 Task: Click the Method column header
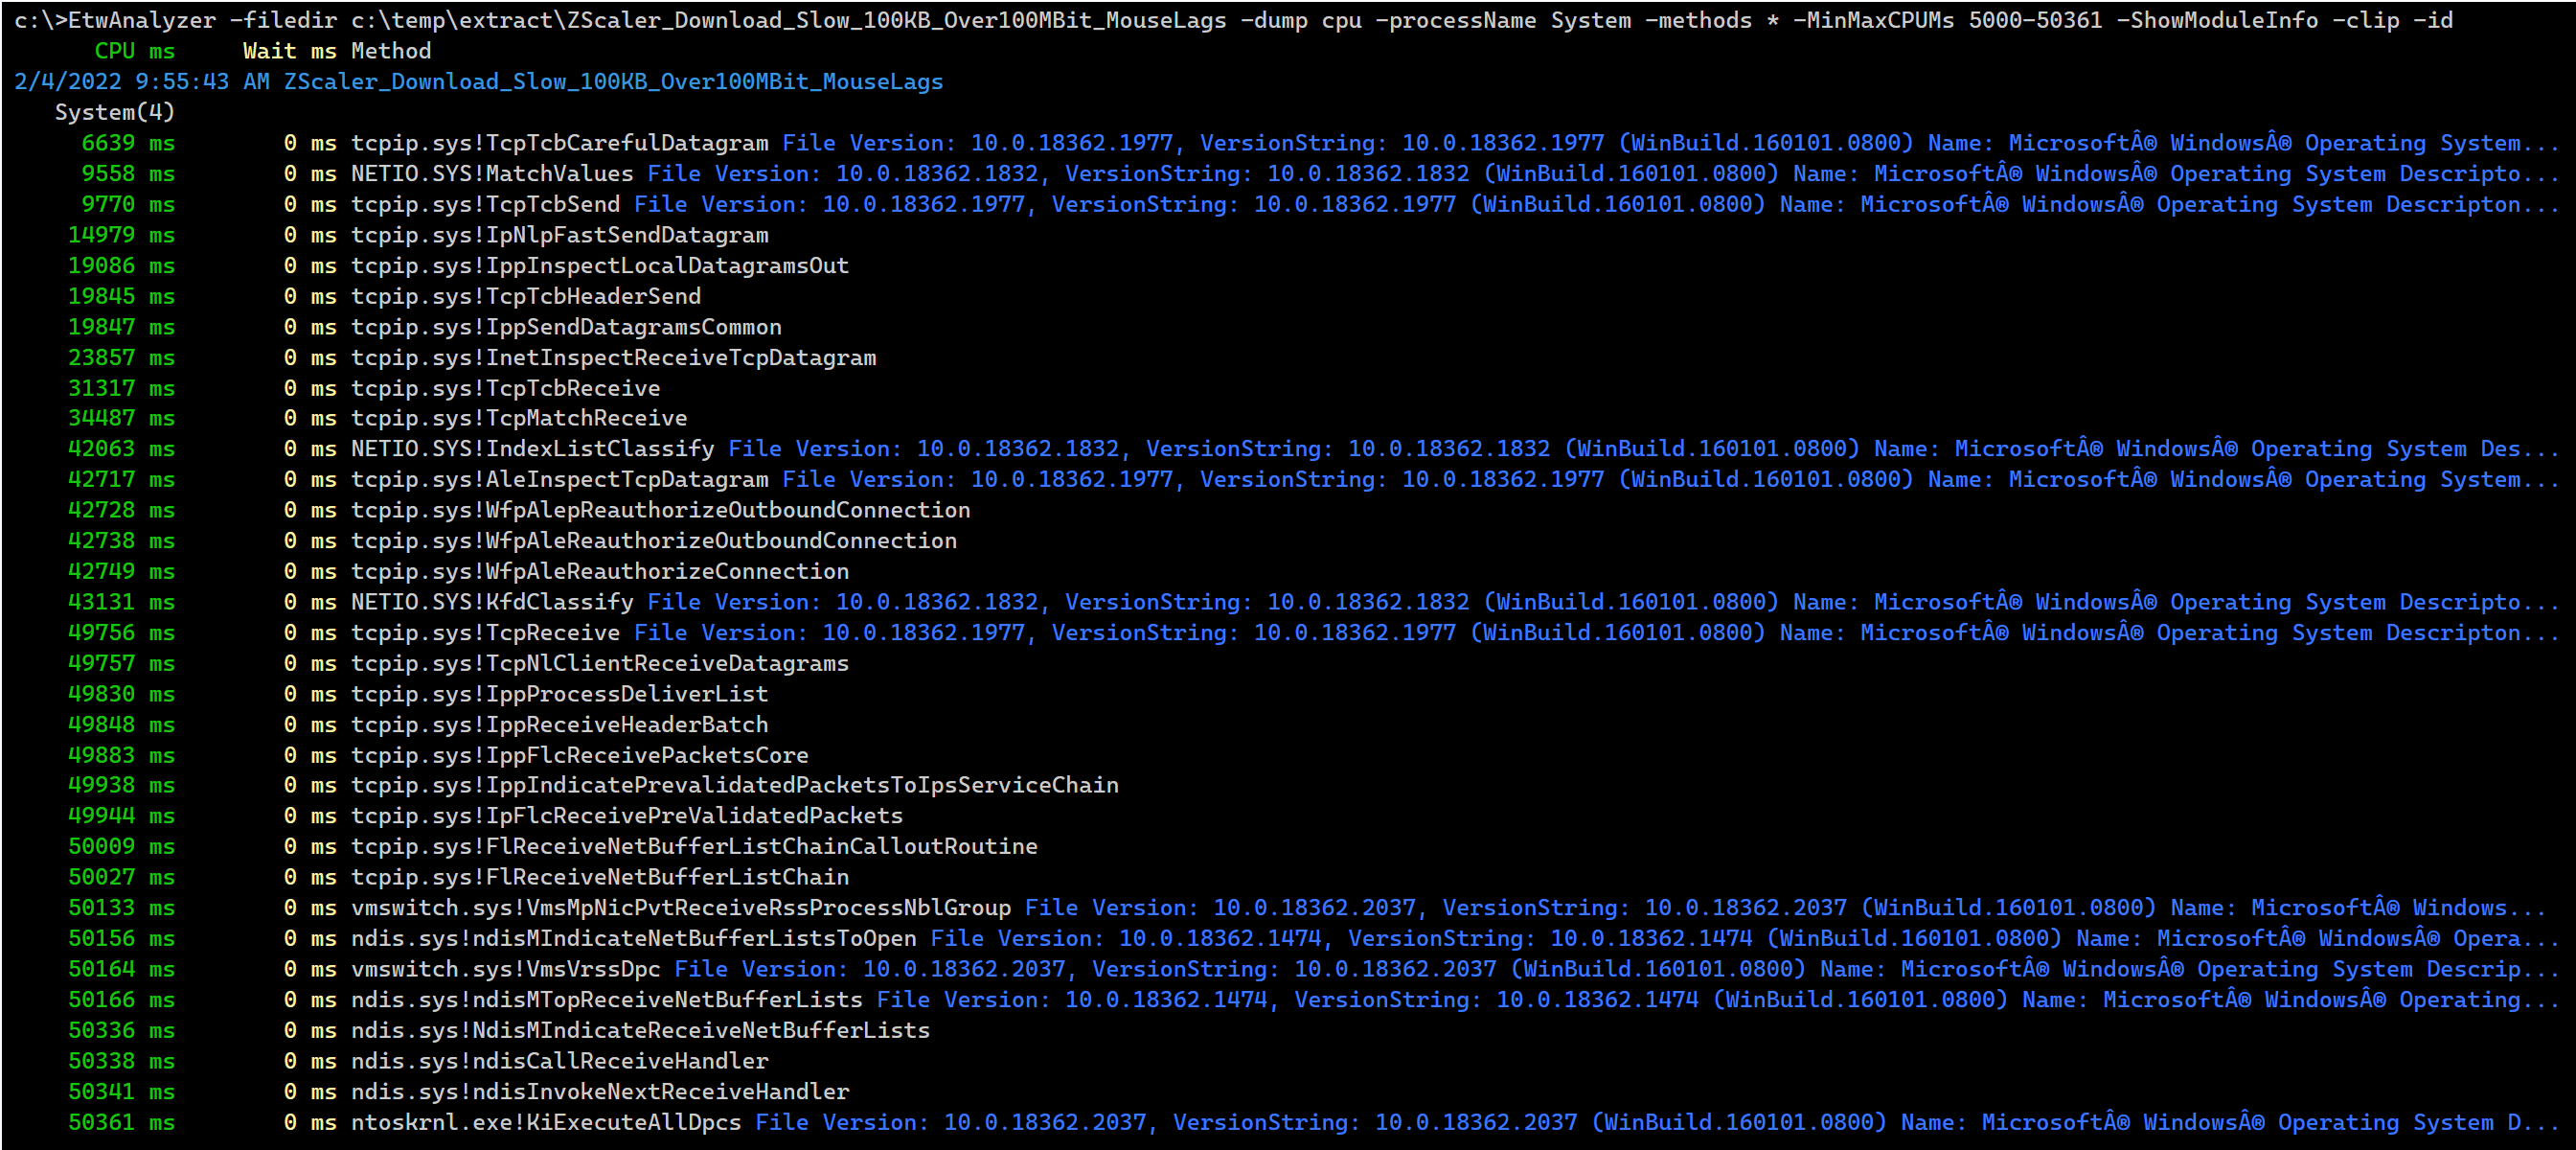(391, 51)
